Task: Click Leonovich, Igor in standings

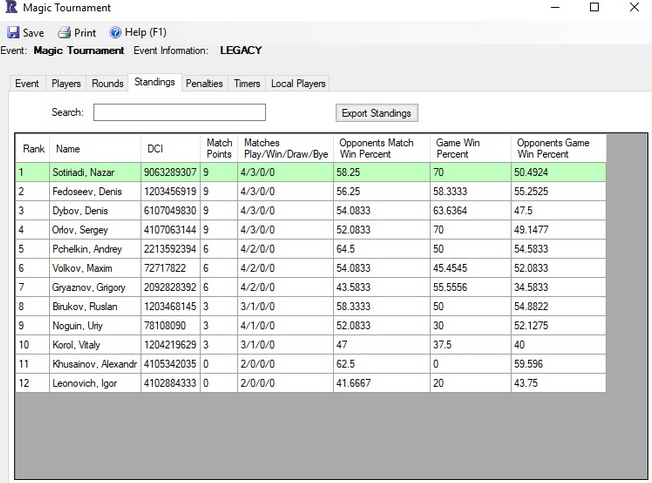Action: (94, 382)
